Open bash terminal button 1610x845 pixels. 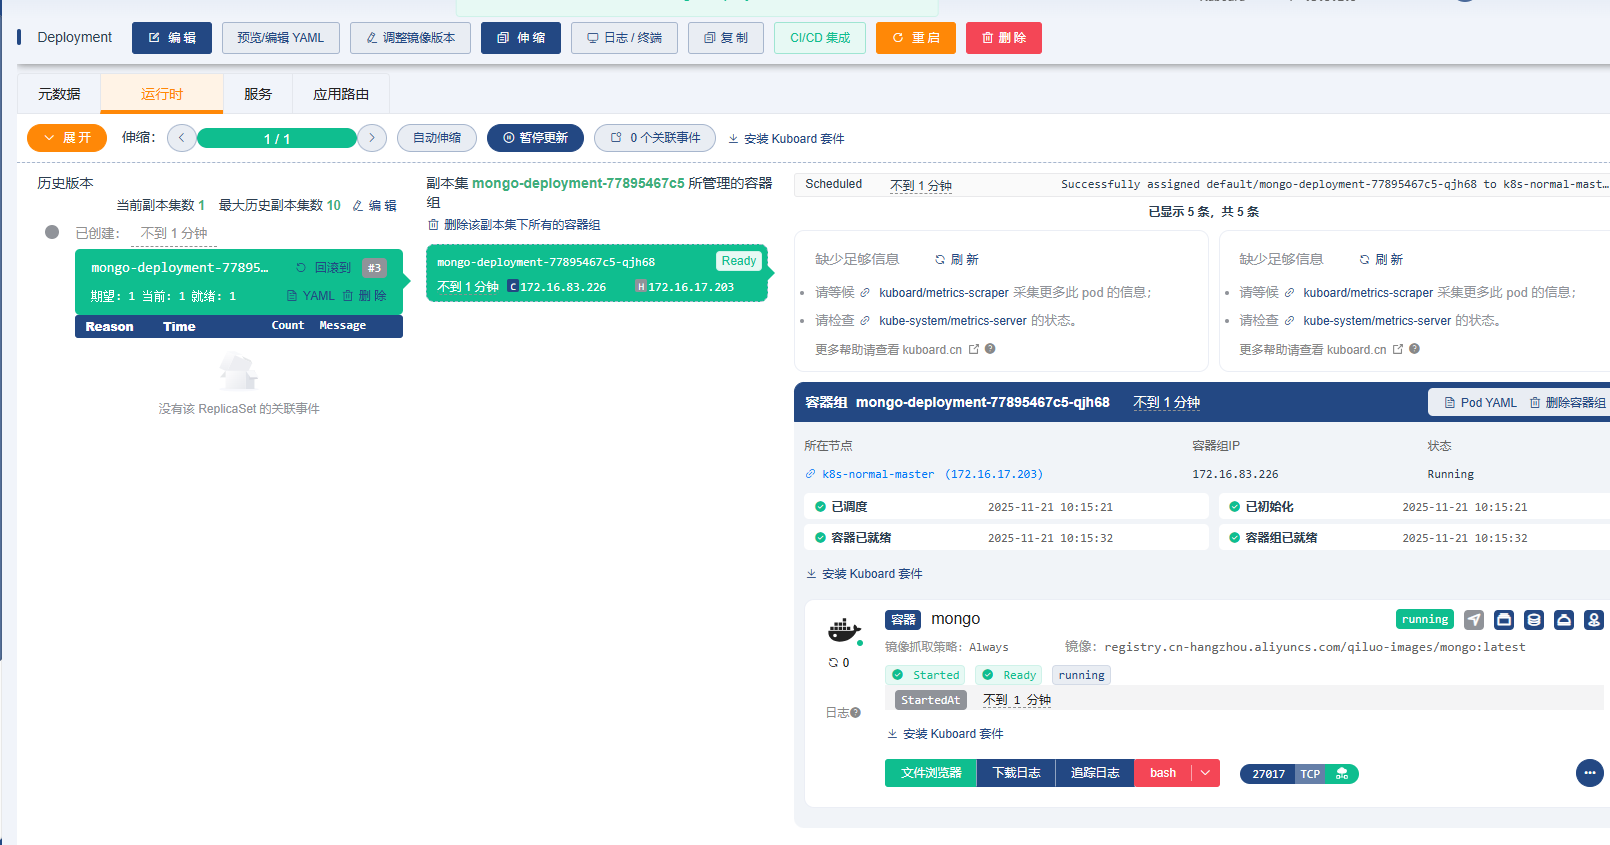pyautogui.click(x=1163, y=773)
